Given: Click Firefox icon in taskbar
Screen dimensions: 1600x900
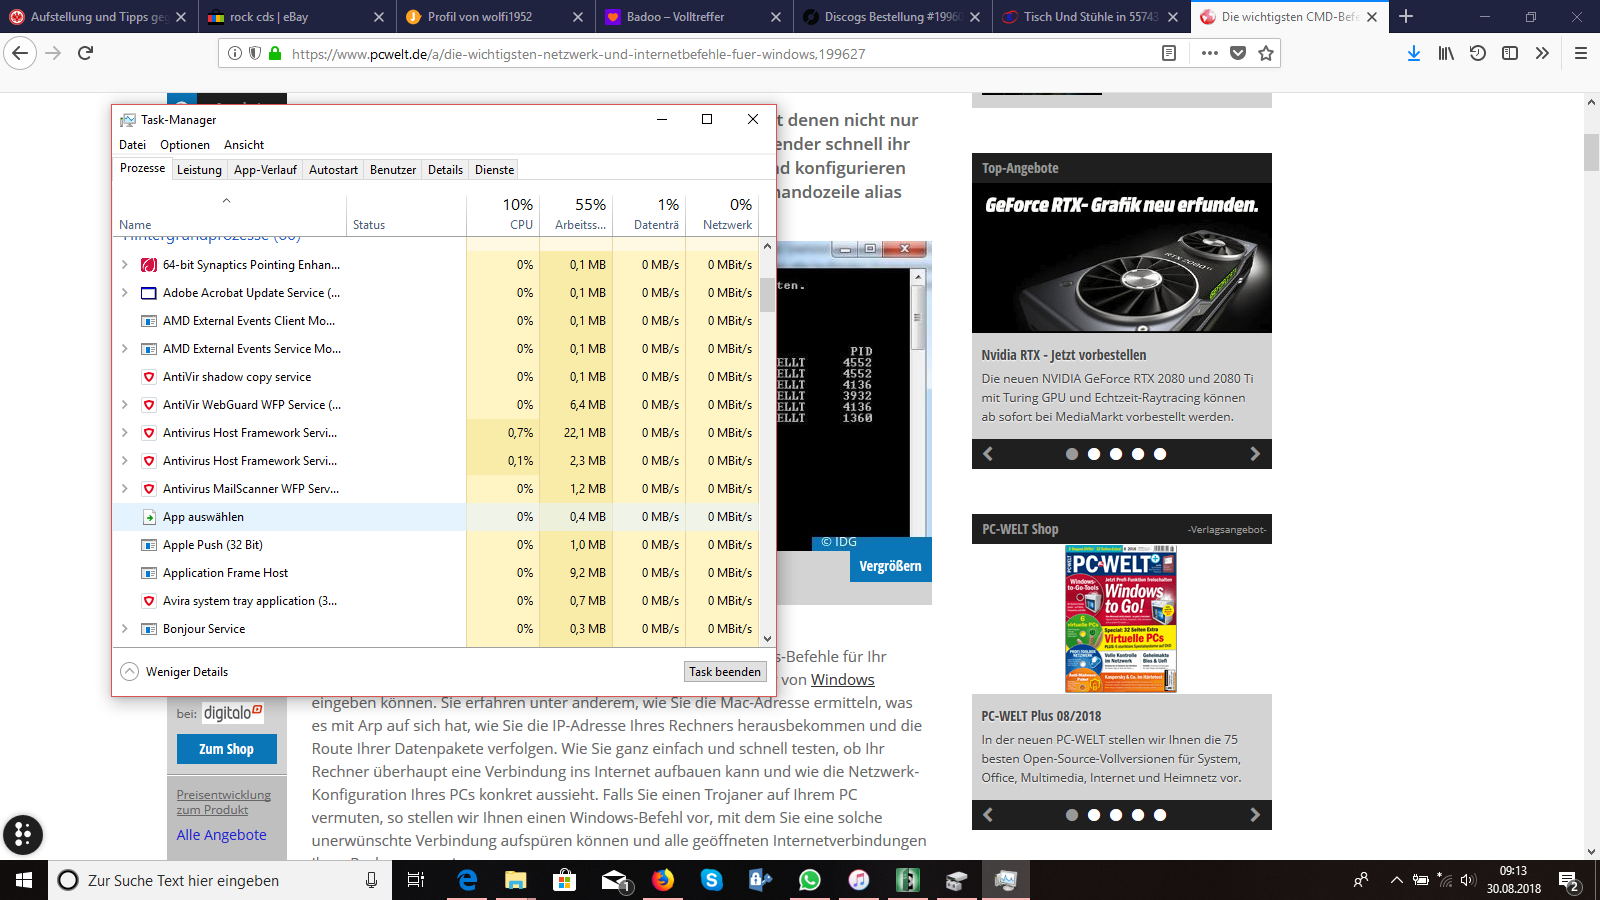Looking at the screenshot, I should (x=663, y=880).
